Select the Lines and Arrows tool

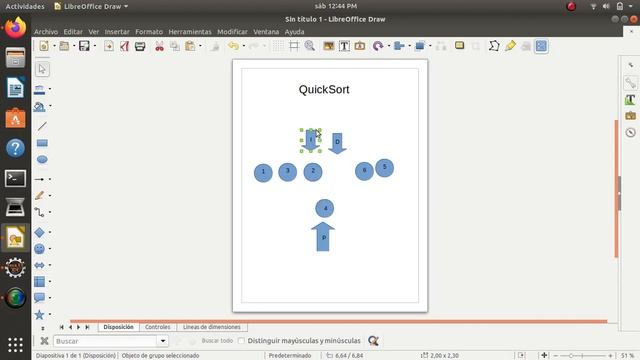coord(40,179)
